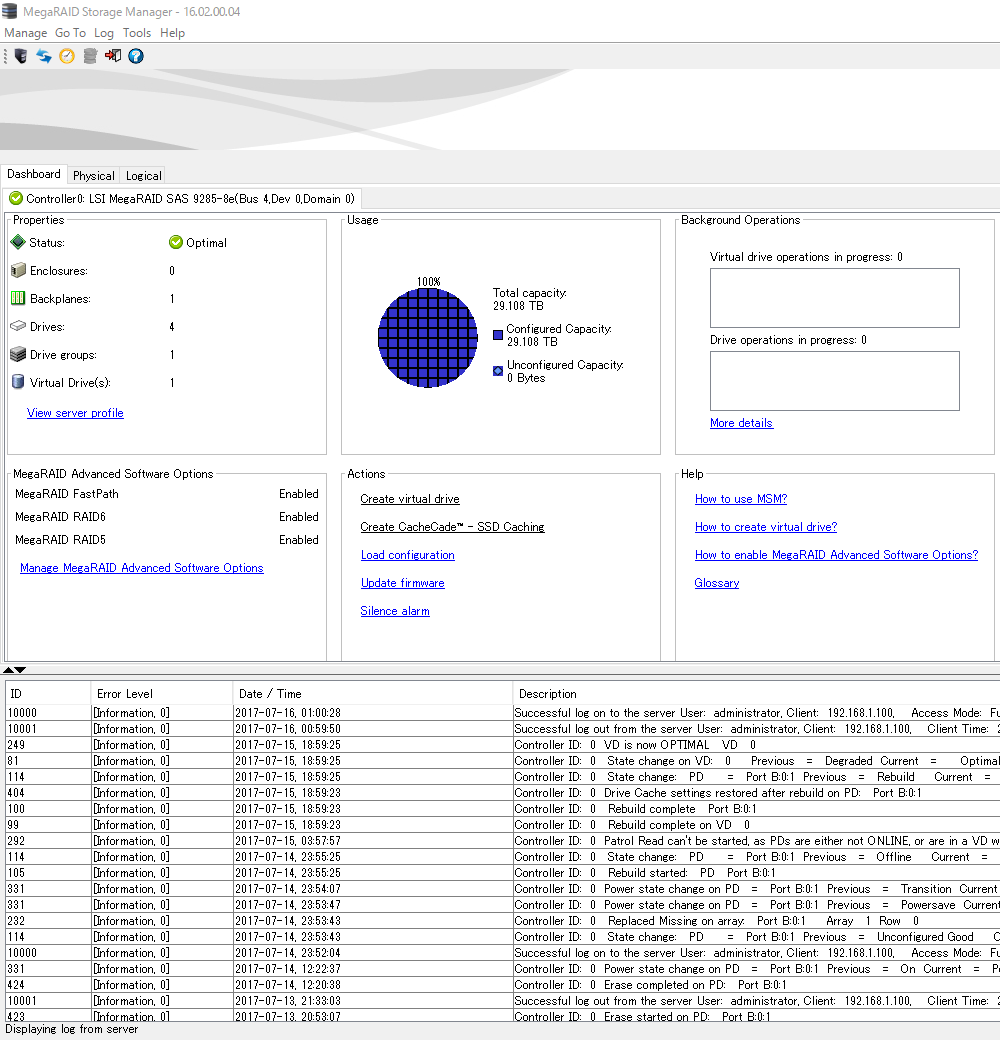Click the MegaRAID Storage Manager title bar icon

point(9,11)
